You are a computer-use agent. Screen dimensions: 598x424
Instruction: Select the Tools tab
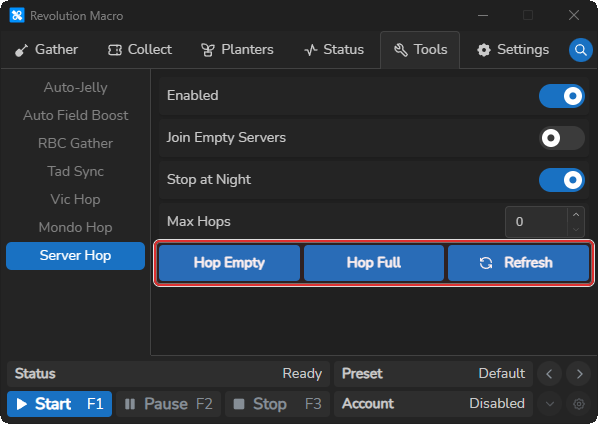(x=420, y=50)
